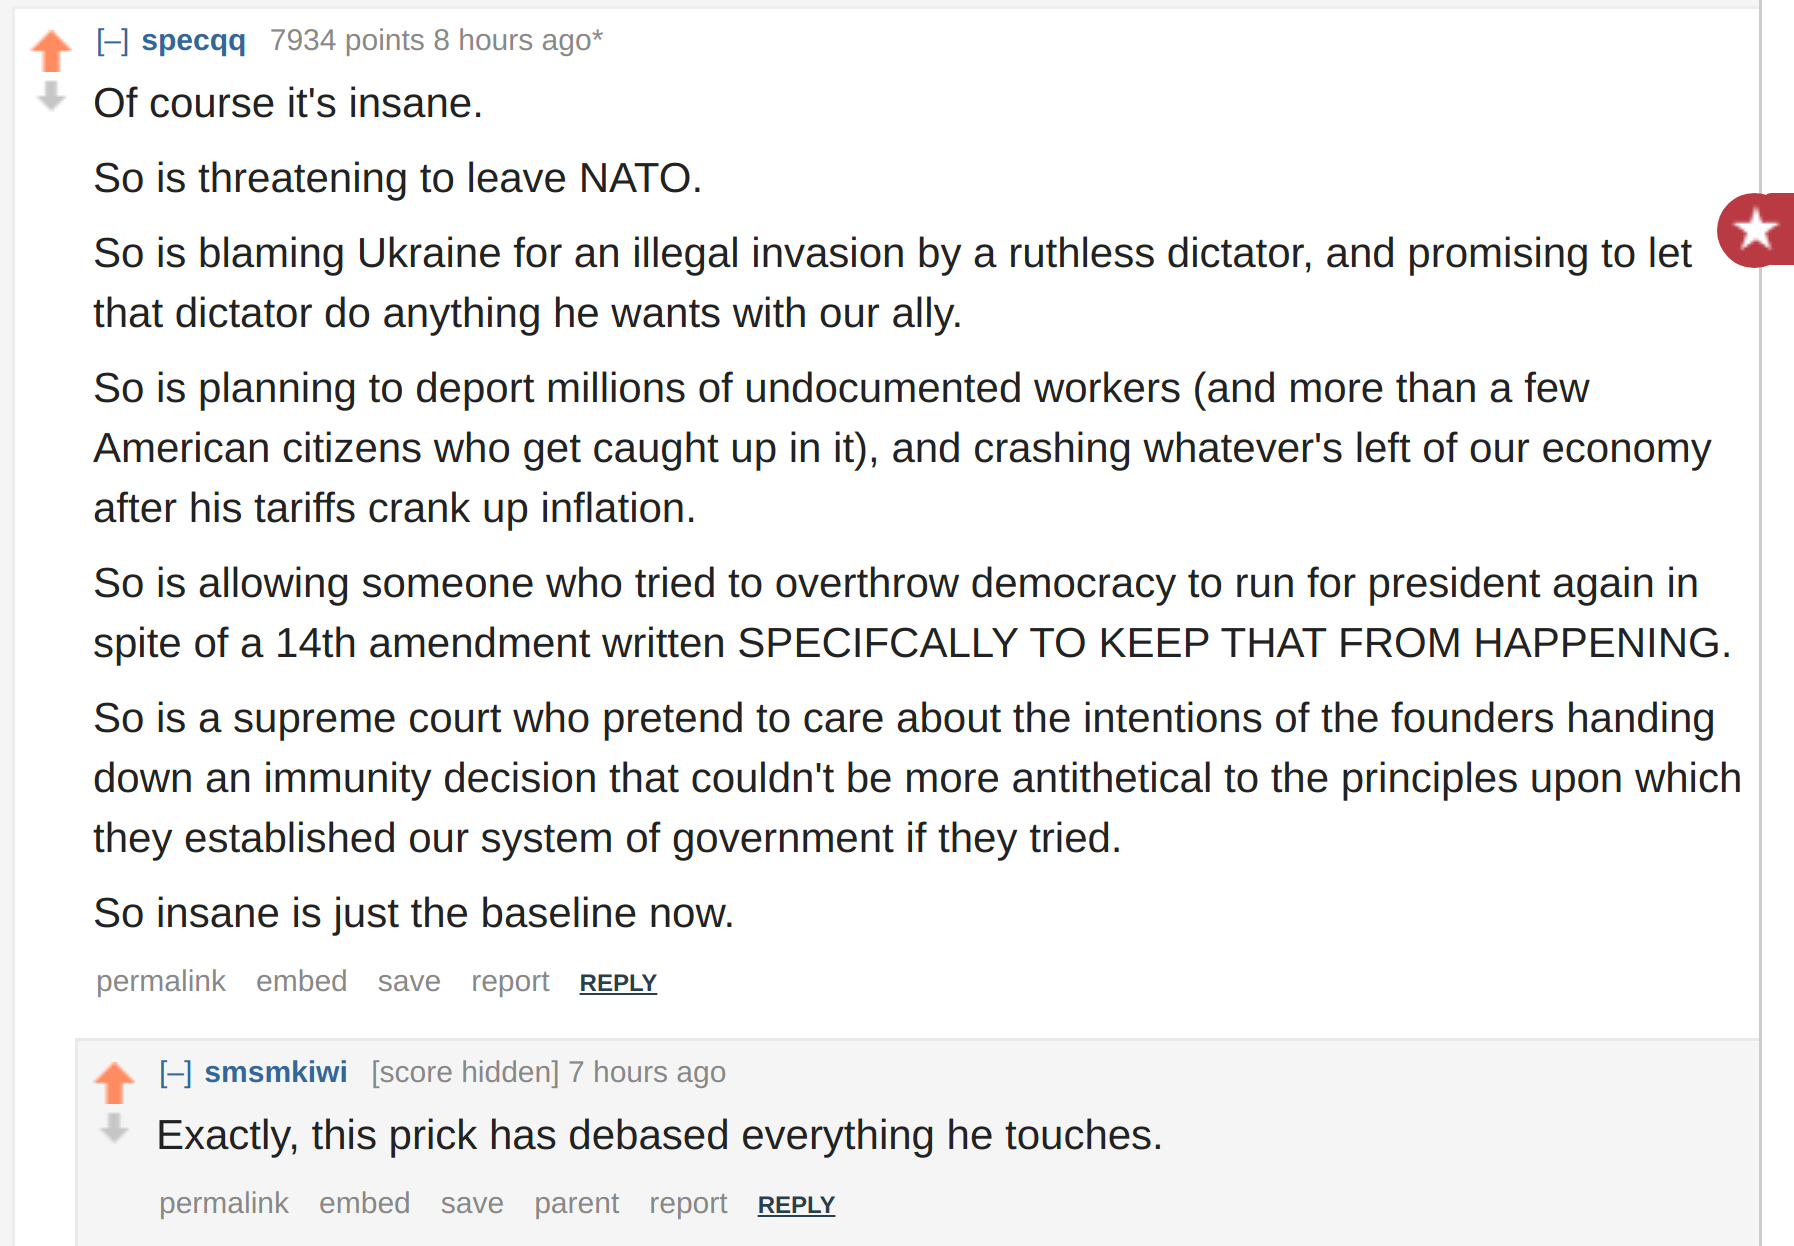Downvote smsmkiwi's reply
1794x1246 pixels.
coord(114,1129)
